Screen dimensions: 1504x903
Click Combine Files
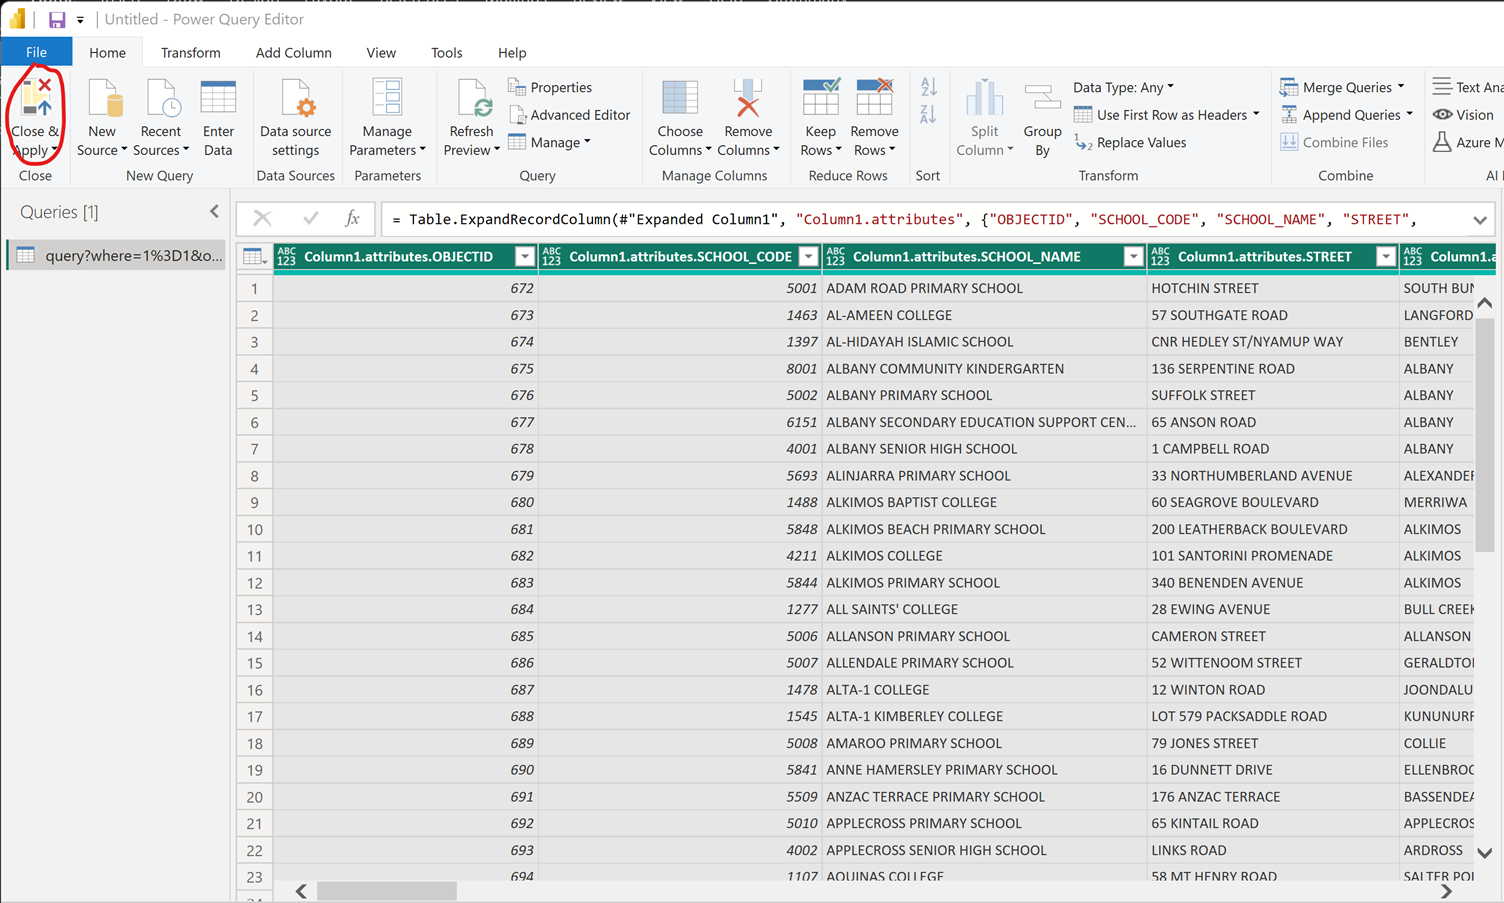[x=1334, y=143]
